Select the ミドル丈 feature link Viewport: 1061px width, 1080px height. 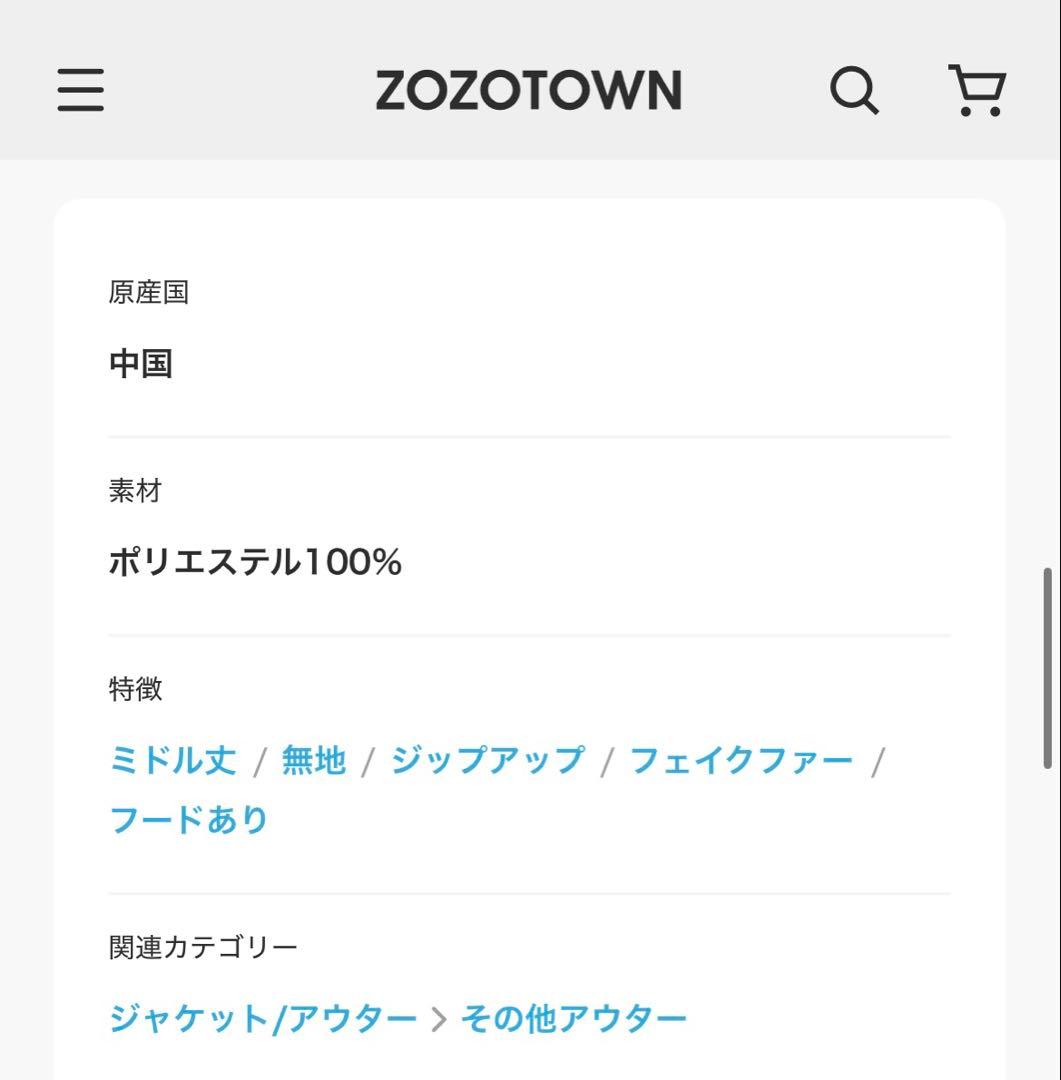point(172,761)
